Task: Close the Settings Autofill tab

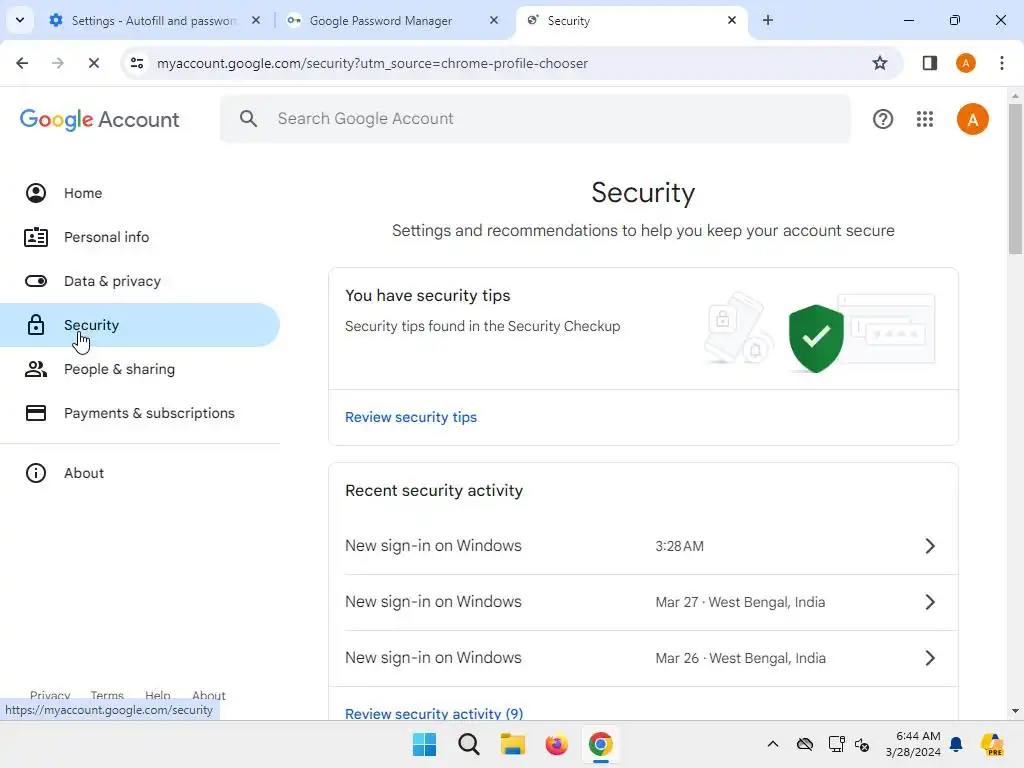Action: [256, 20]
